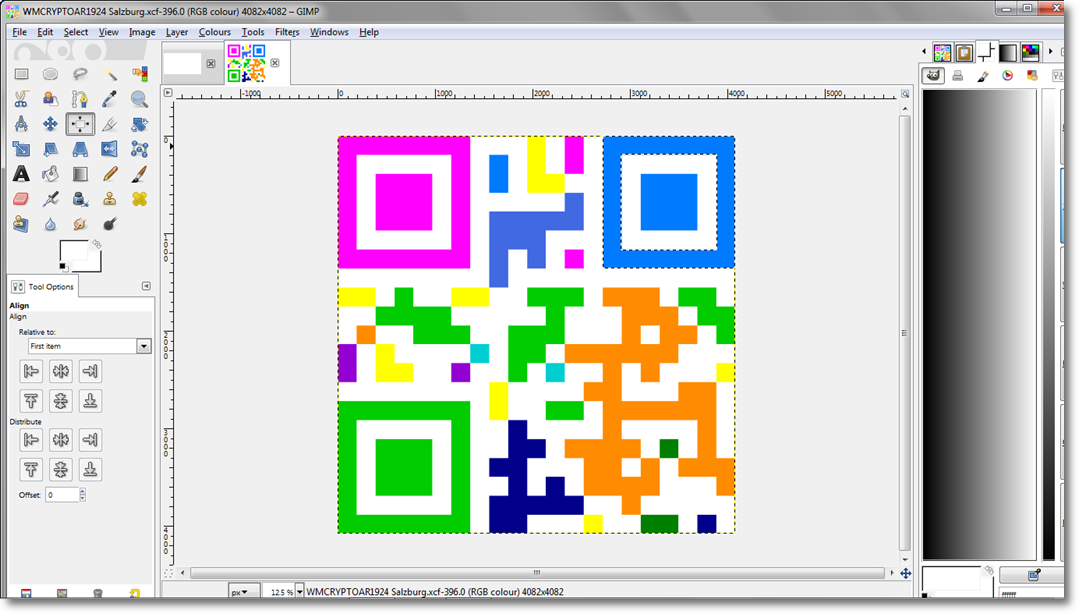Select the Scale tool
This screenshot has height=615, width=1080.
tap(21, 149)
